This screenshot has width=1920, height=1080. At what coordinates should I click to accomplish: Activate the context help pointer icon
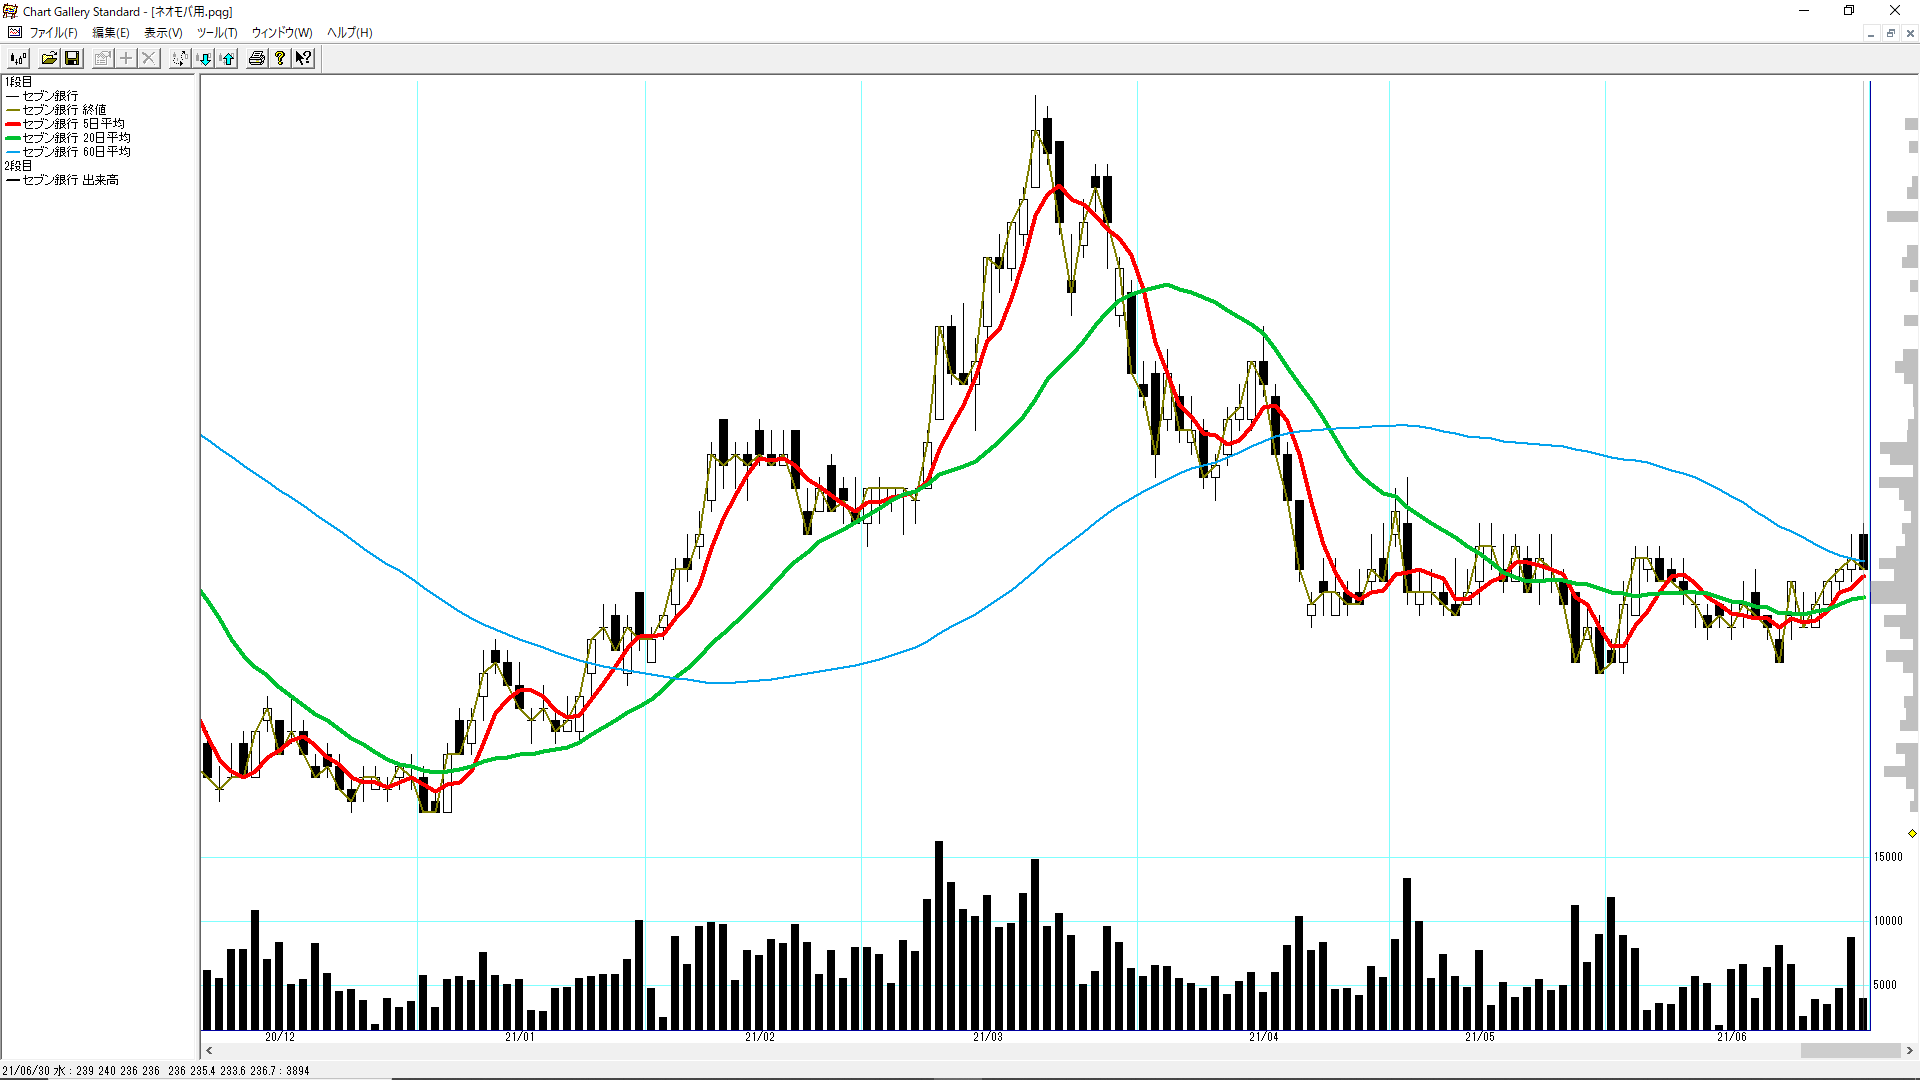[303, 58]
